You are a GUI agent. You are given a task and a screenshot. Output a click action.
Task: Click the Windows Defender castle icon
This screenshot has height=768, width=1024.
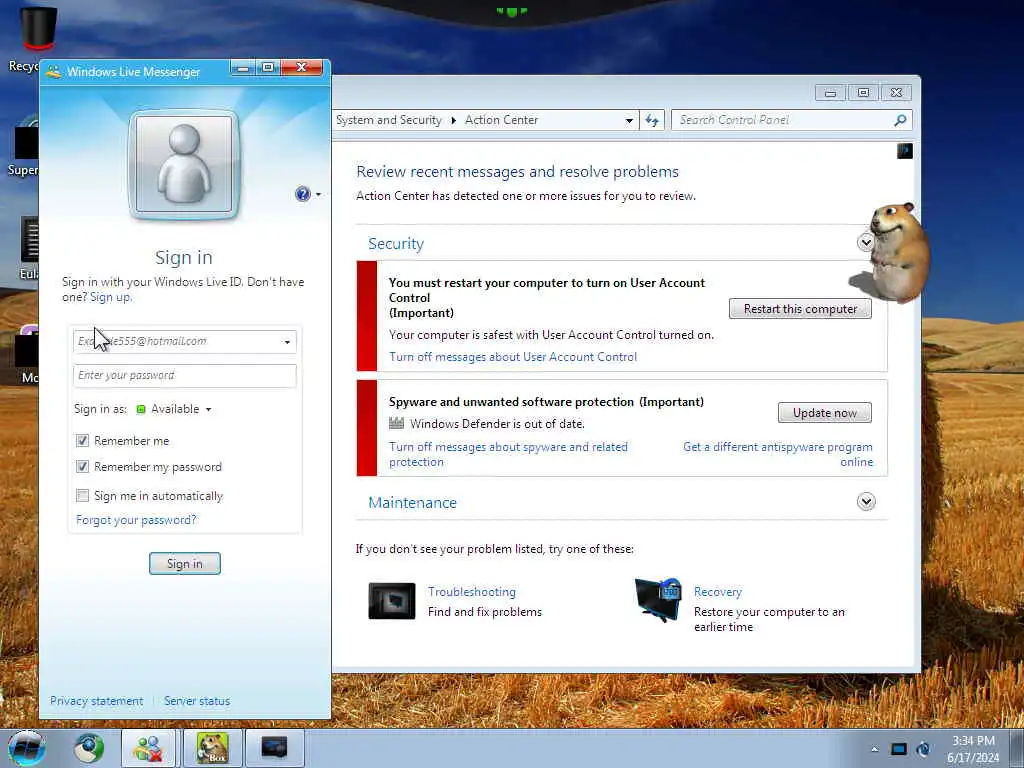[396, 423]
